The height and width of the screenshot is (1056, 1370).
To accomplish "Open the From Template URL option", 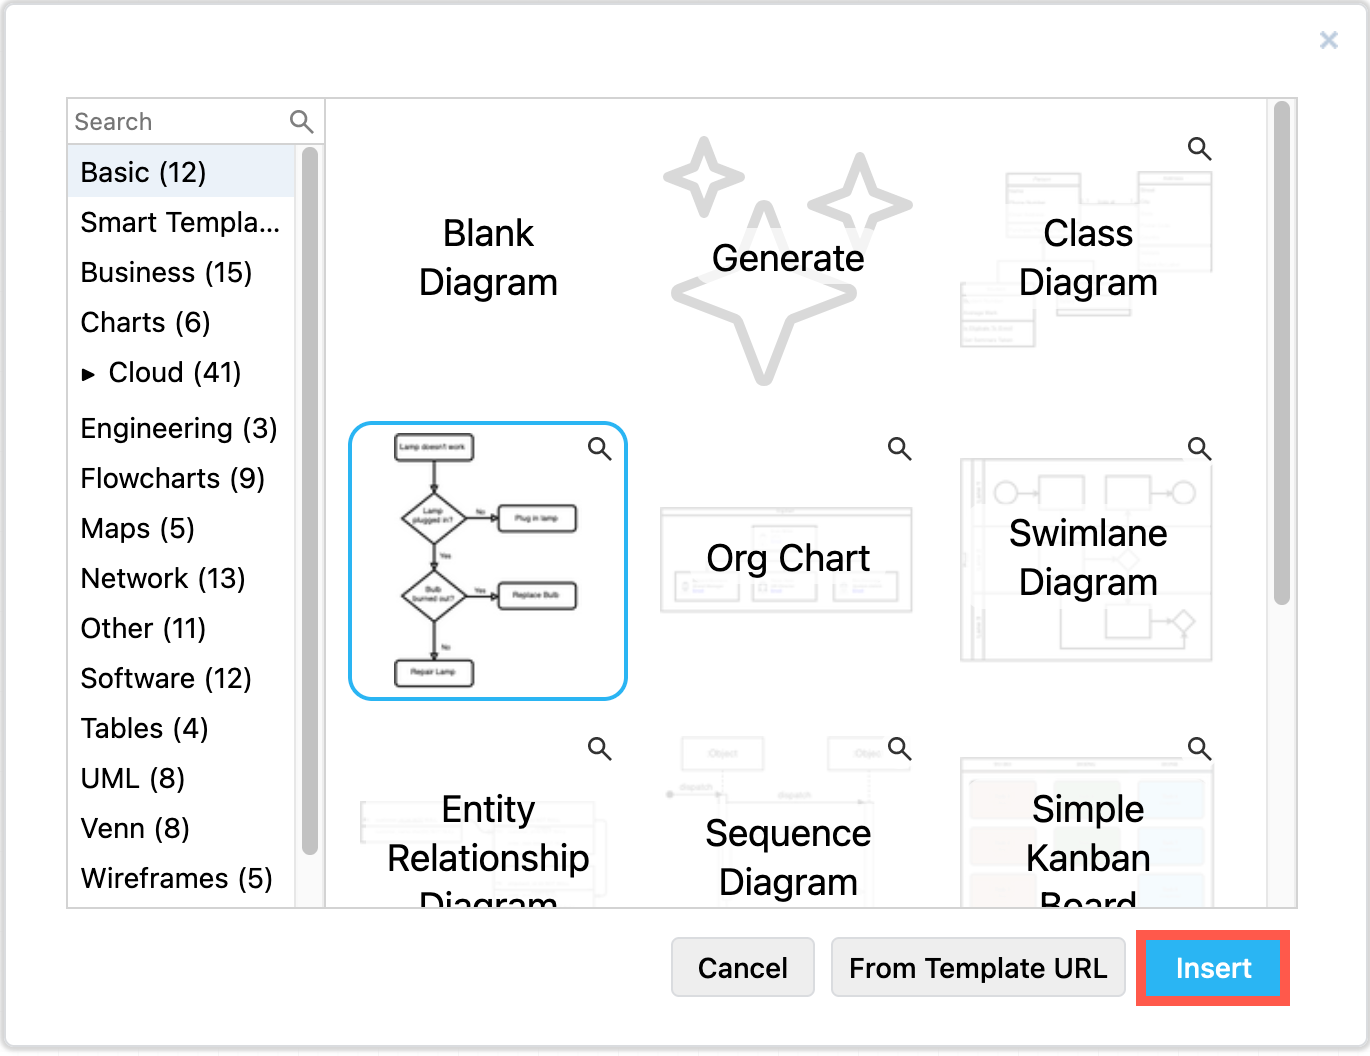I will 978,967.
